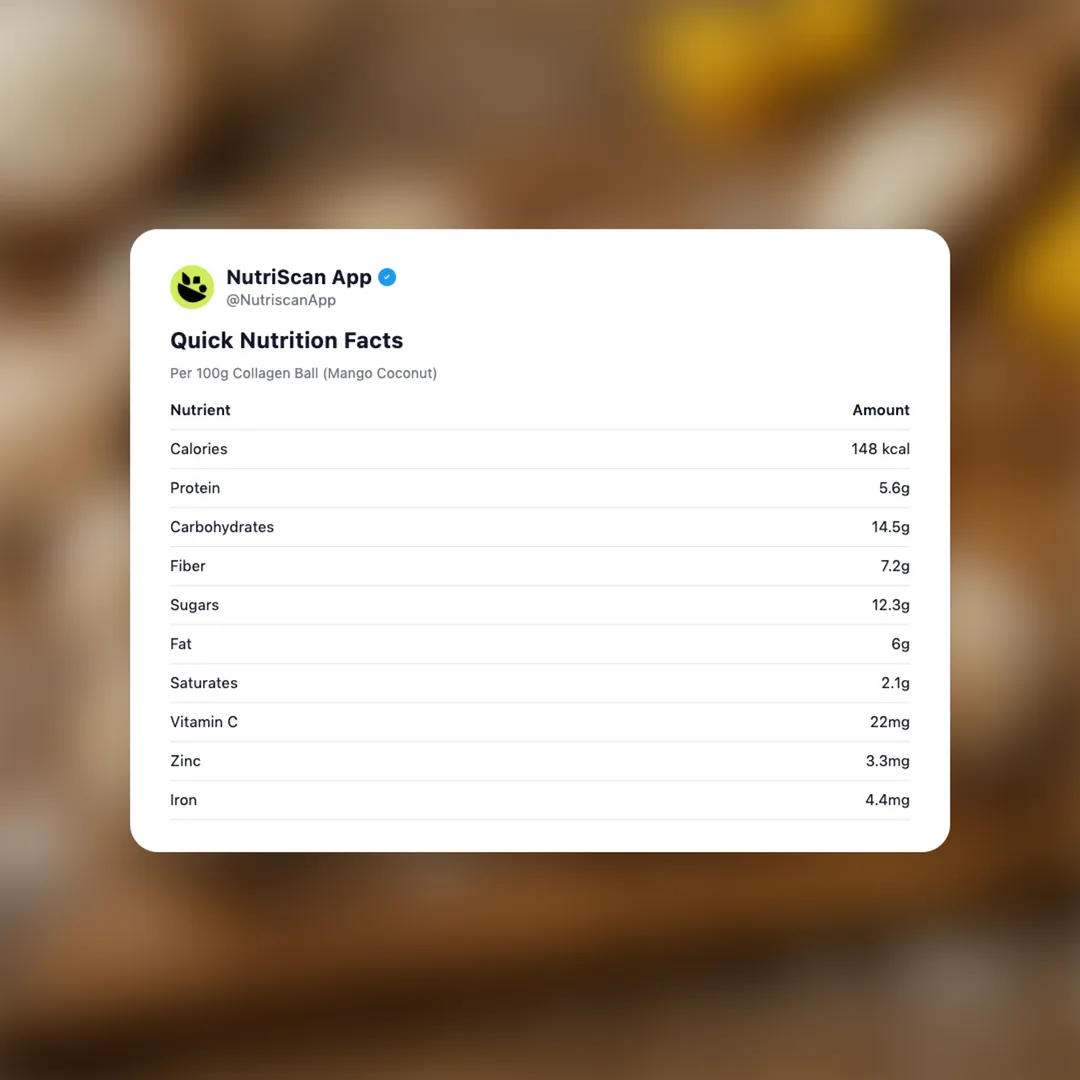This screenshot has height=1080, width=1080.
Task: Click the Sugars 12.3g value
Action: coord(890,605)
